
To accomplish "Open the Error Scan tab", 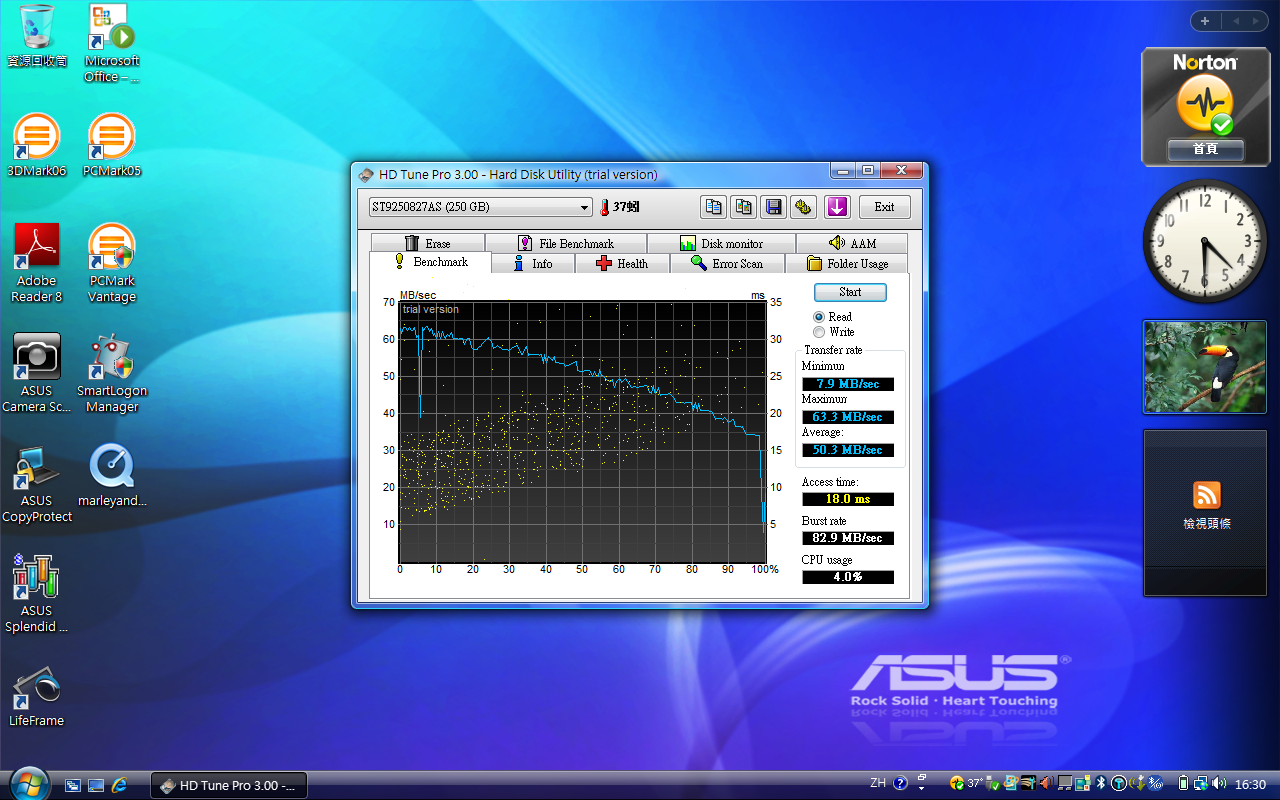I will (x=727, y=264).
